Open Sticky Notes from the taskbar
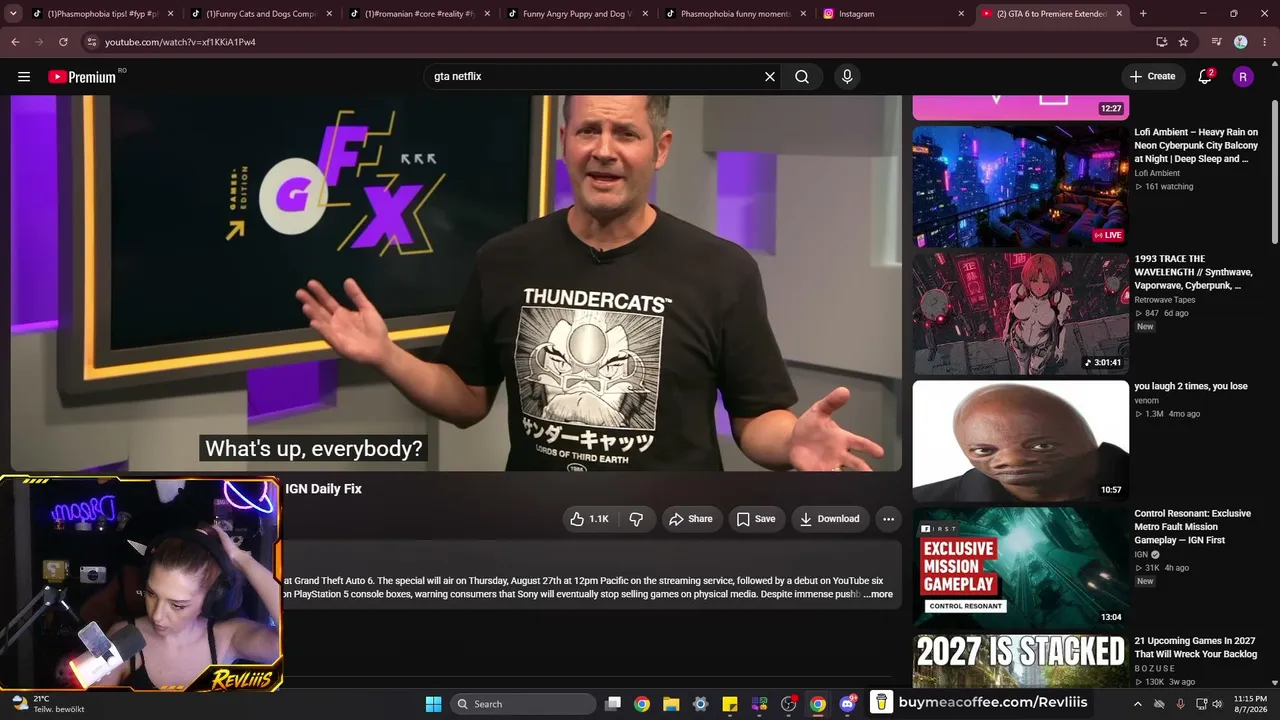The height and width of the screenshot is (720, 1280). point(730,704)
